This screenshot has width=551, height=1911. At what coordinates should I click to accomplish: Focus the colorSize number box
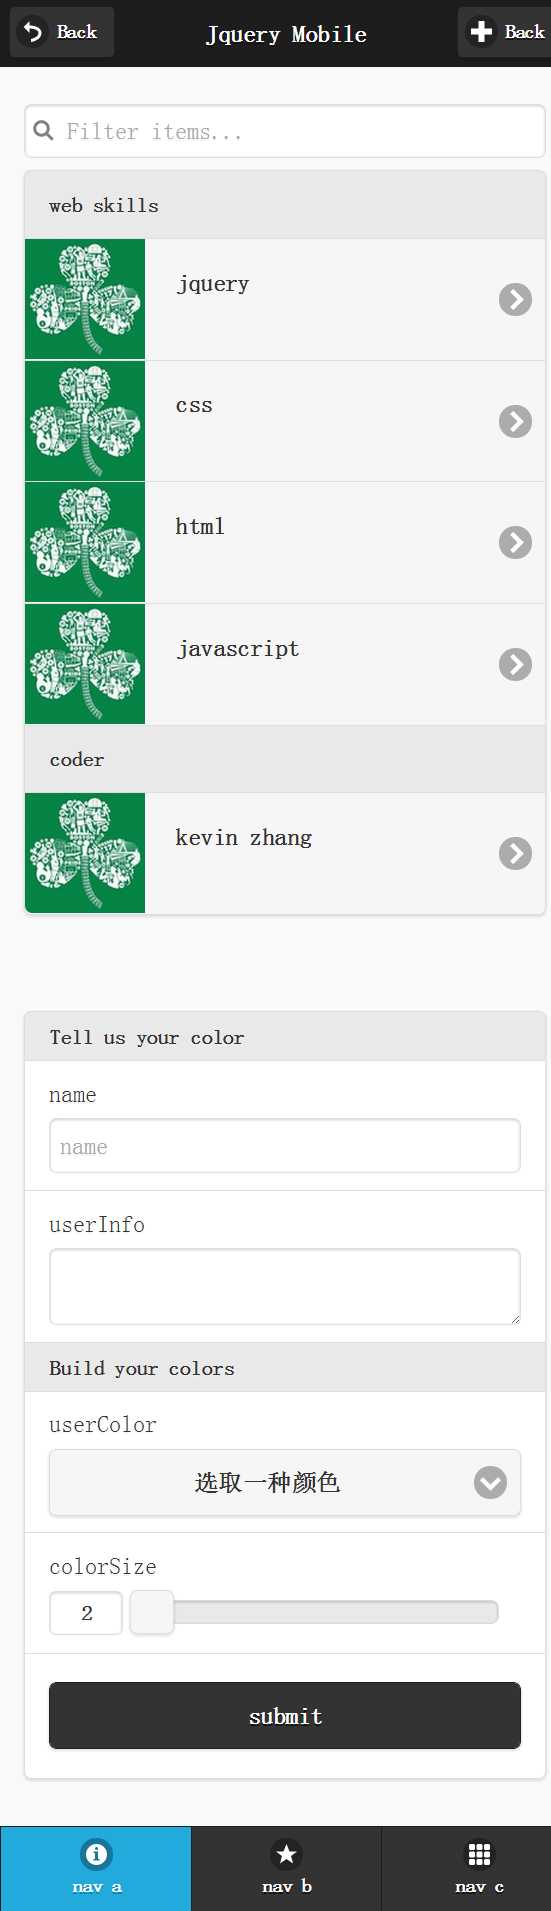click(x=86, y=1612)
